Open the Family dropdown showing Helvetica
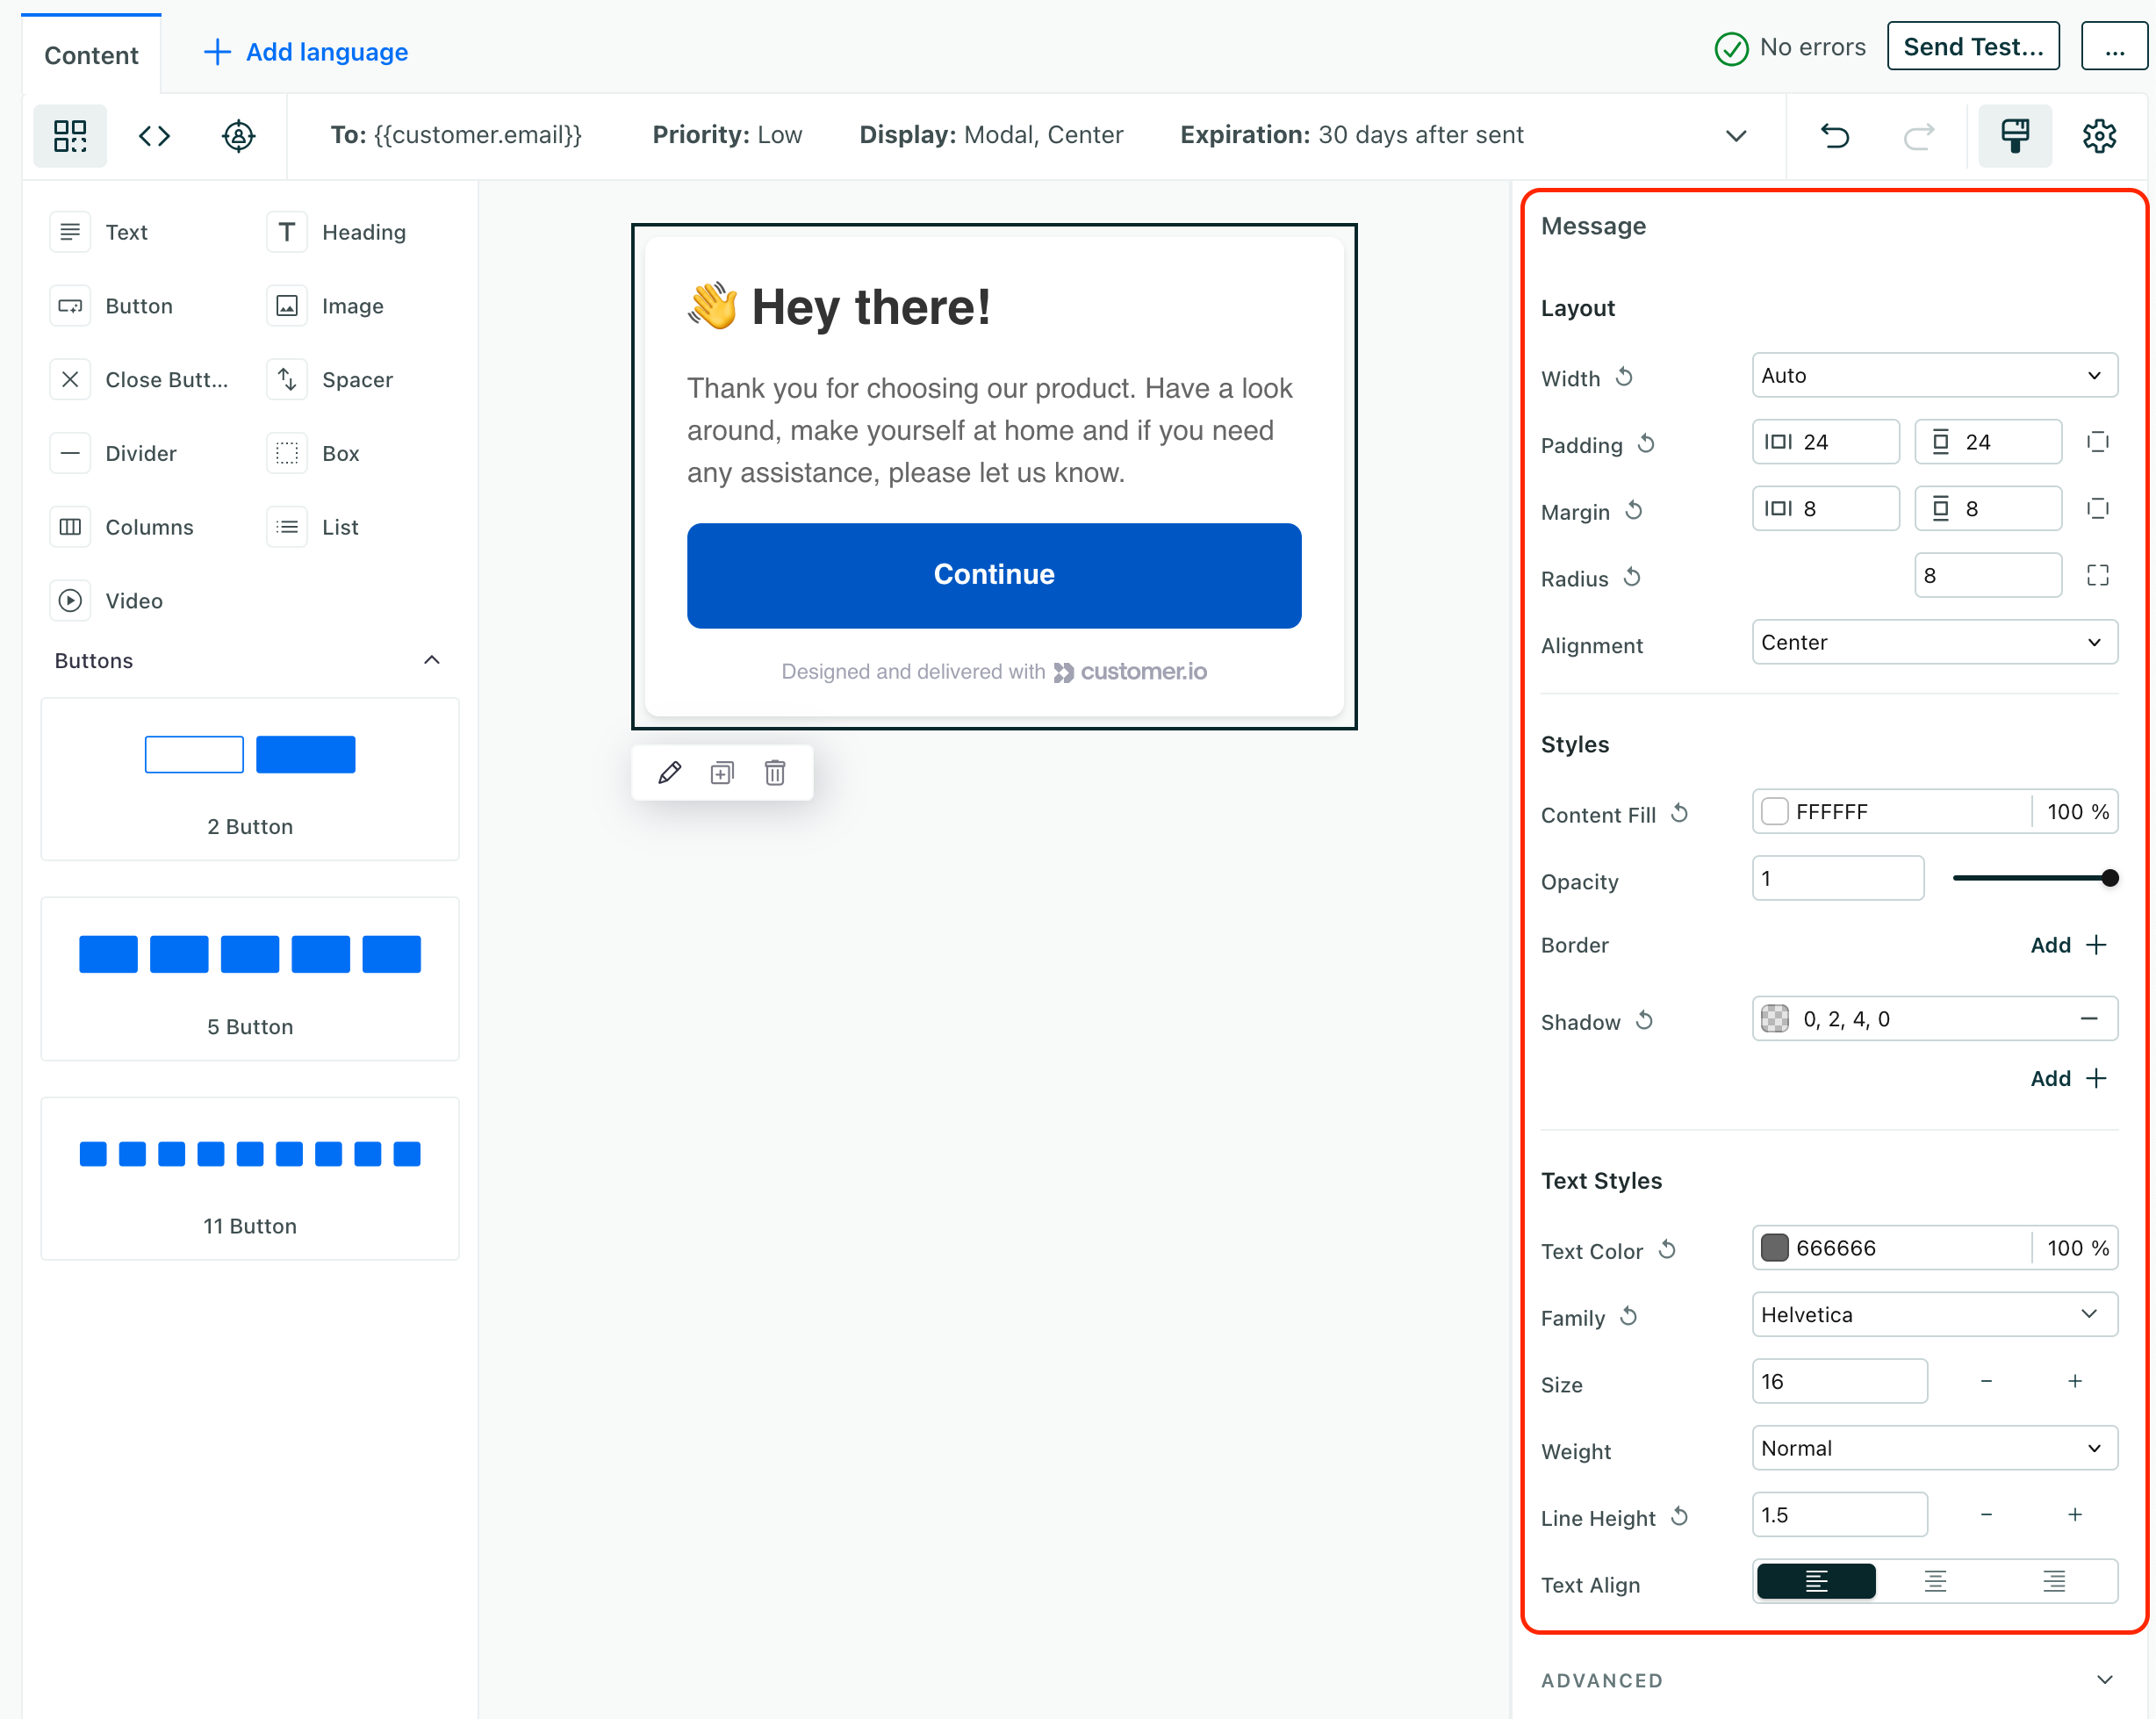2156x1719 pixels. [x=1934, y=1315]
